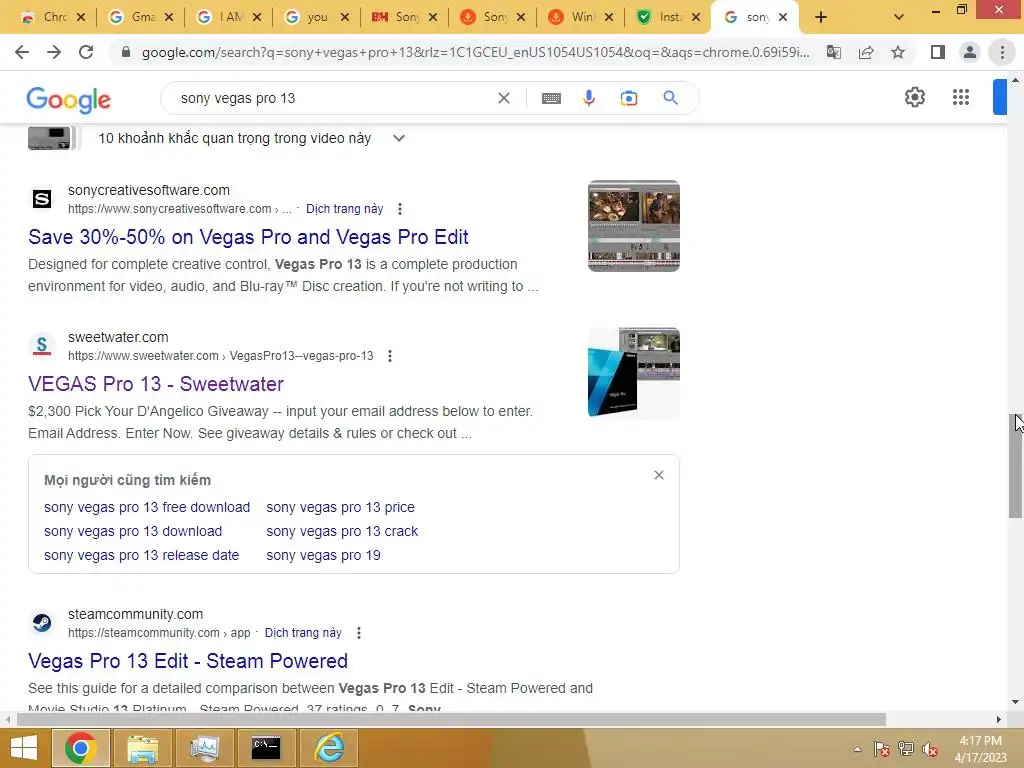This screenshot has height=768, width=1024.
Task: Go forward to the next page
Action: point(54,52)
